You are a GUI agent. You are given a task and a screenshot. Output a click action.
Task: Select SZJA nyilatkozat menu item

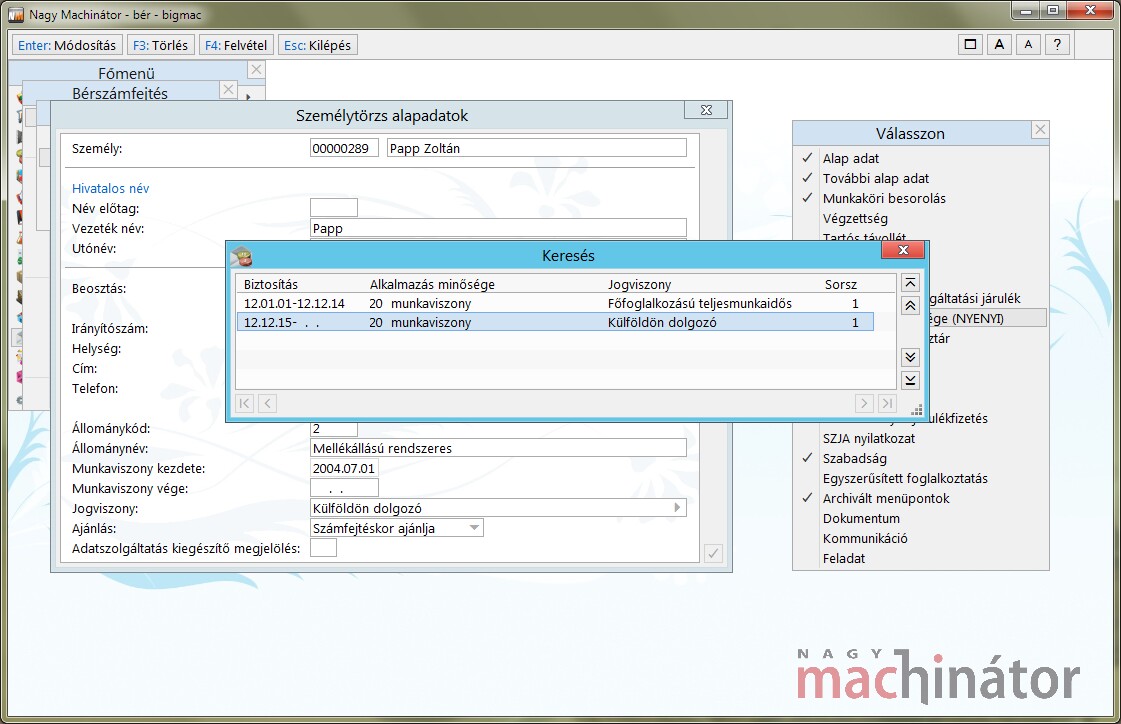(869, 439)
